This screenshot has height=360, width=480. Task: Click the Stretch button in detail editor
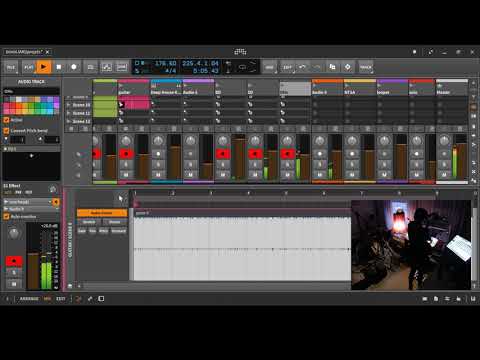[89, 222]
